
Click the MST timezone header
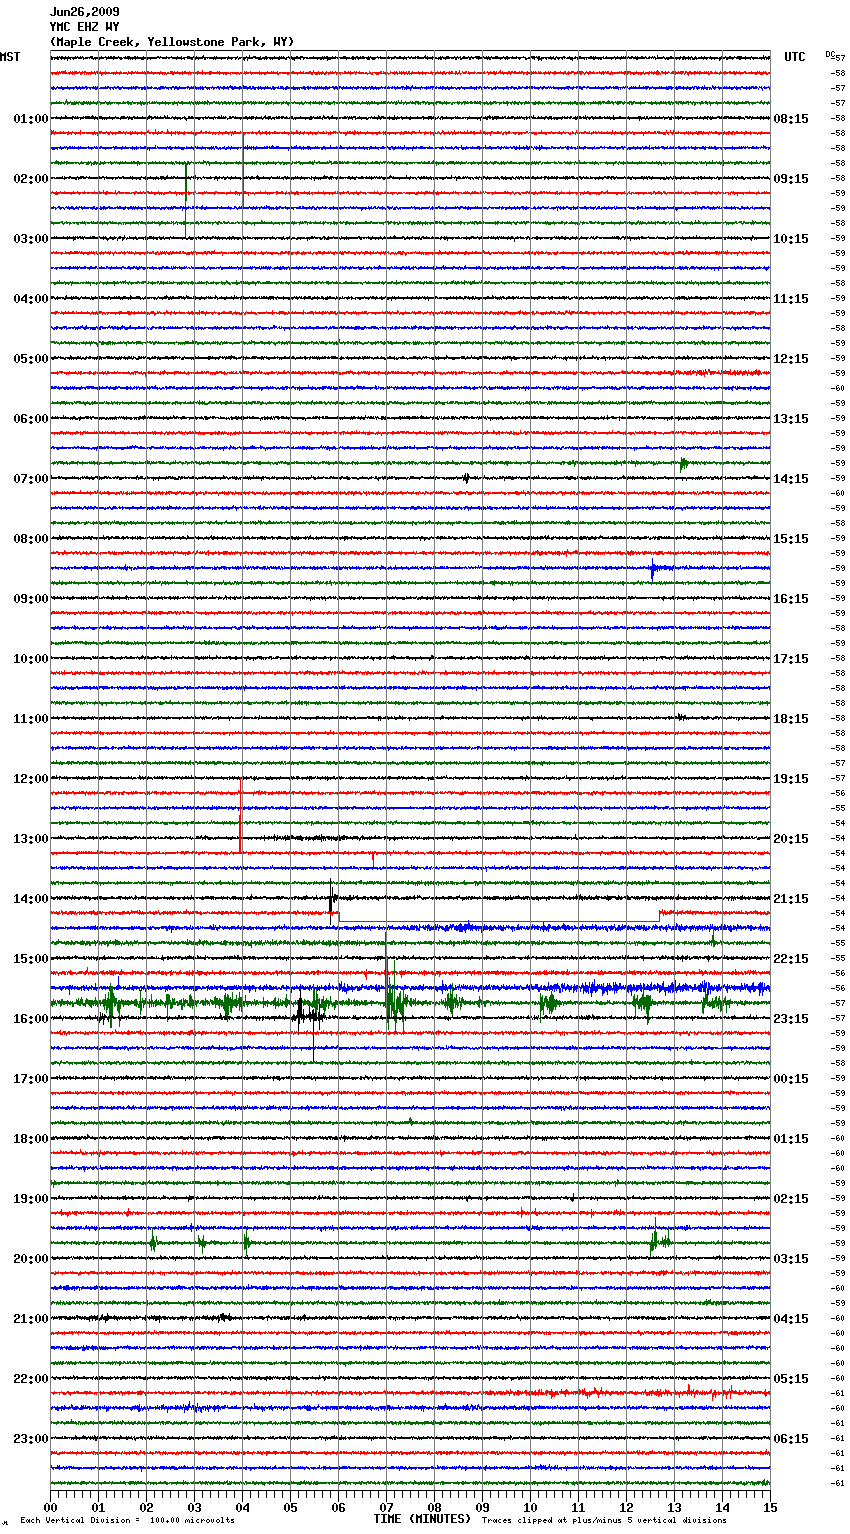10,57
